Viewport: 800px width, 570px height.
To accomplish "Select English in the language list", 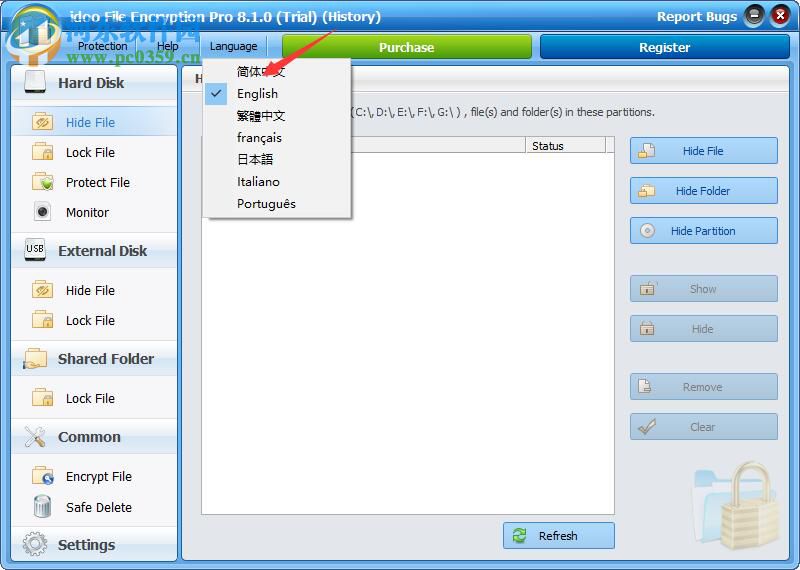I will (277, 94).
